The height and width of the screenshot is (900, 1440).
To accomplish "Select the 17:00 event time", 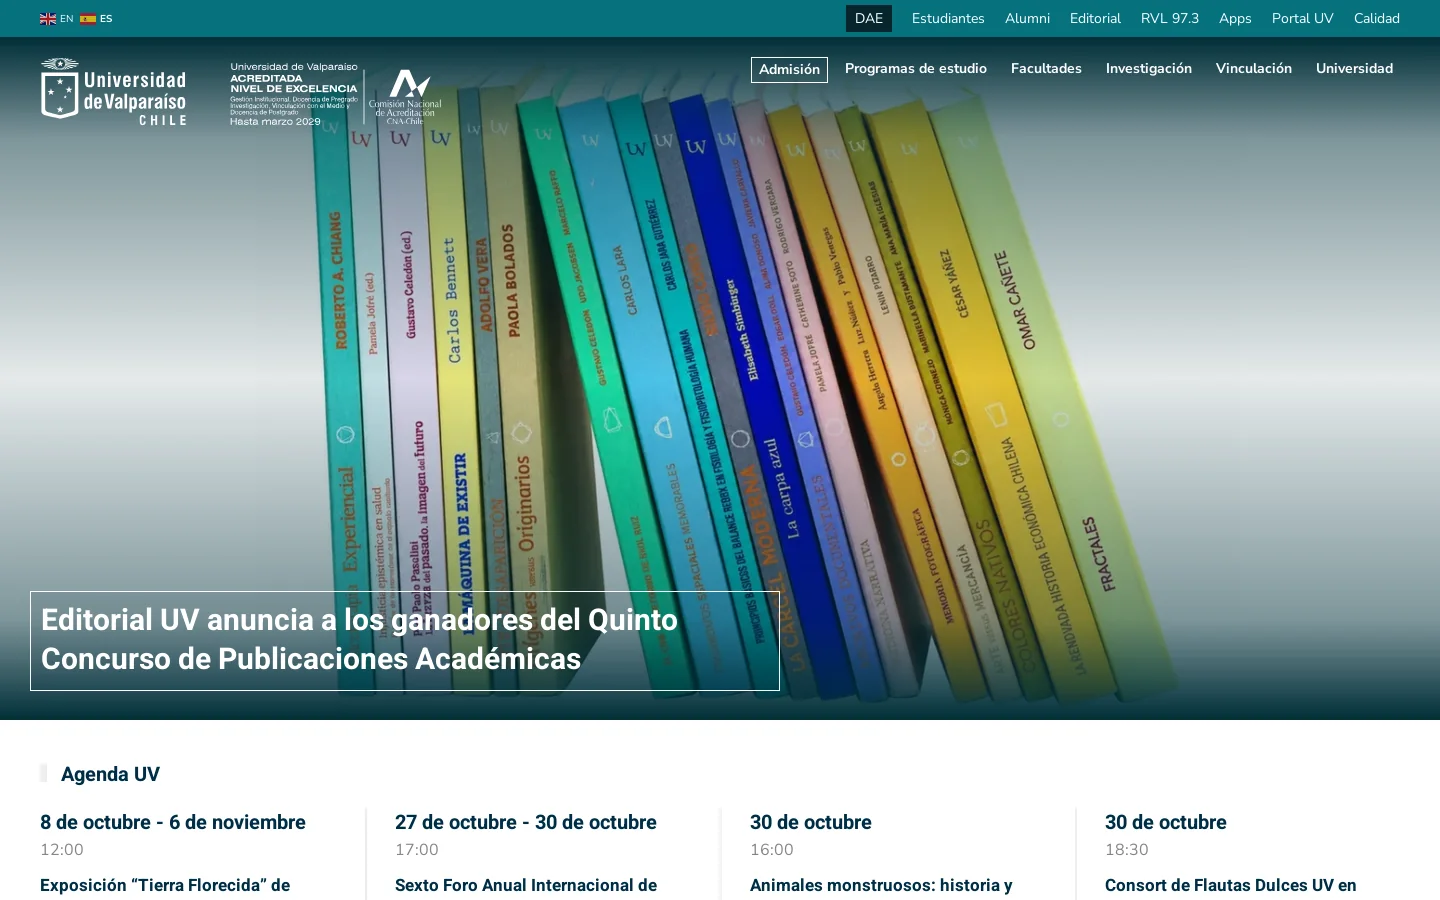I will pos(417,849).
